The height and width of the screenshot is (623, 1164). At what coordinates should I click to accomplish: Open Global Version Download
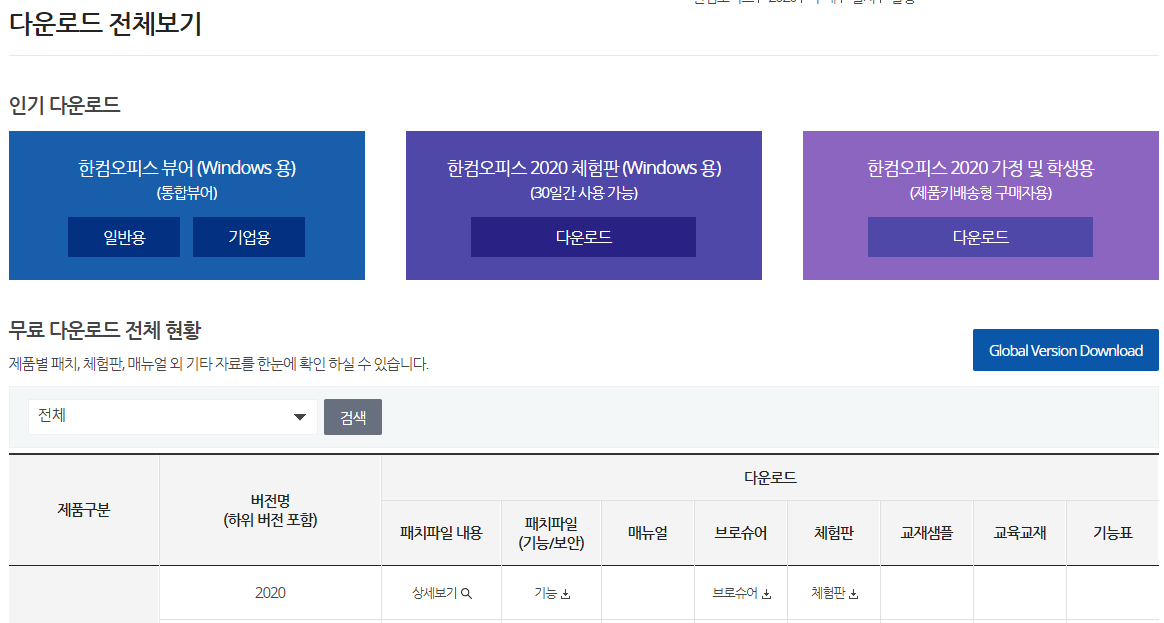1065,350
